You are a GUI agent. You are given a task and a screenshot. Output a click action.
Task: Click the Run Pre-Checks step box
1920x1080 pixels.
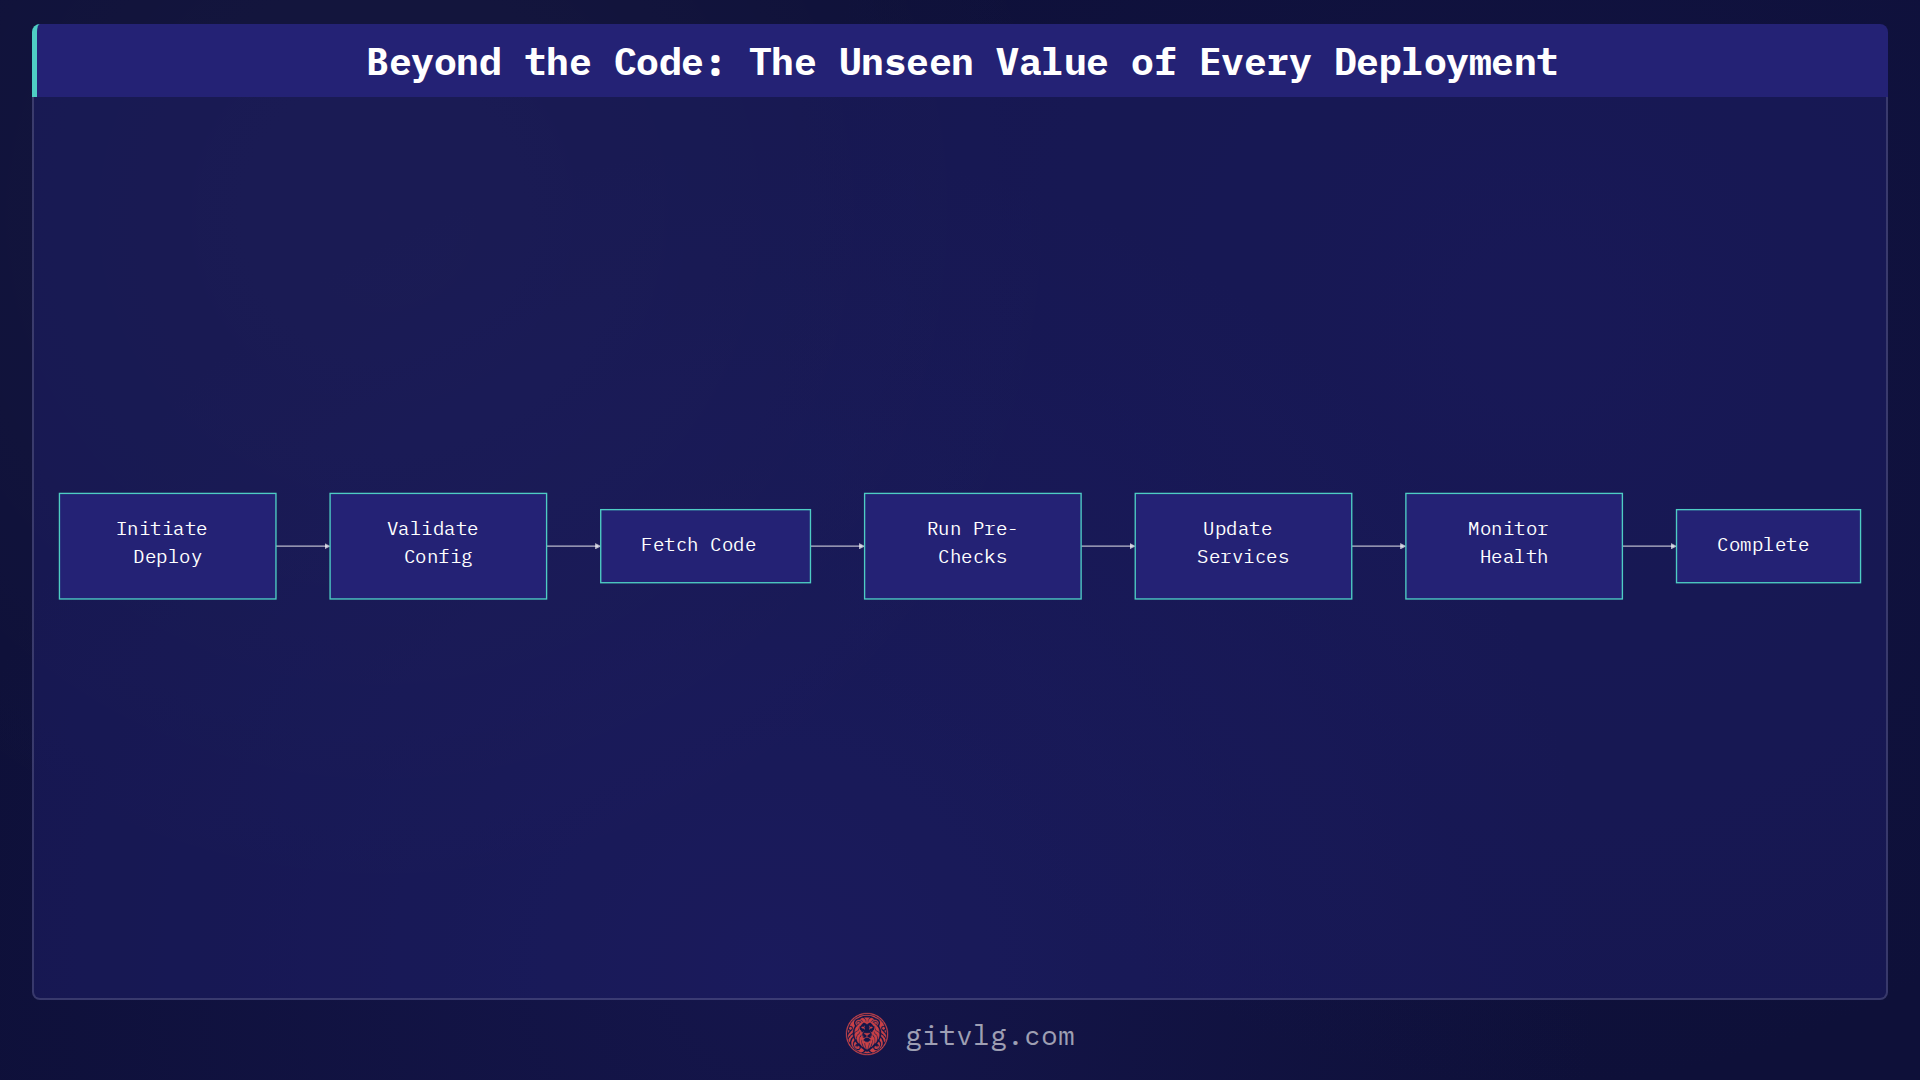coord(972,546)
